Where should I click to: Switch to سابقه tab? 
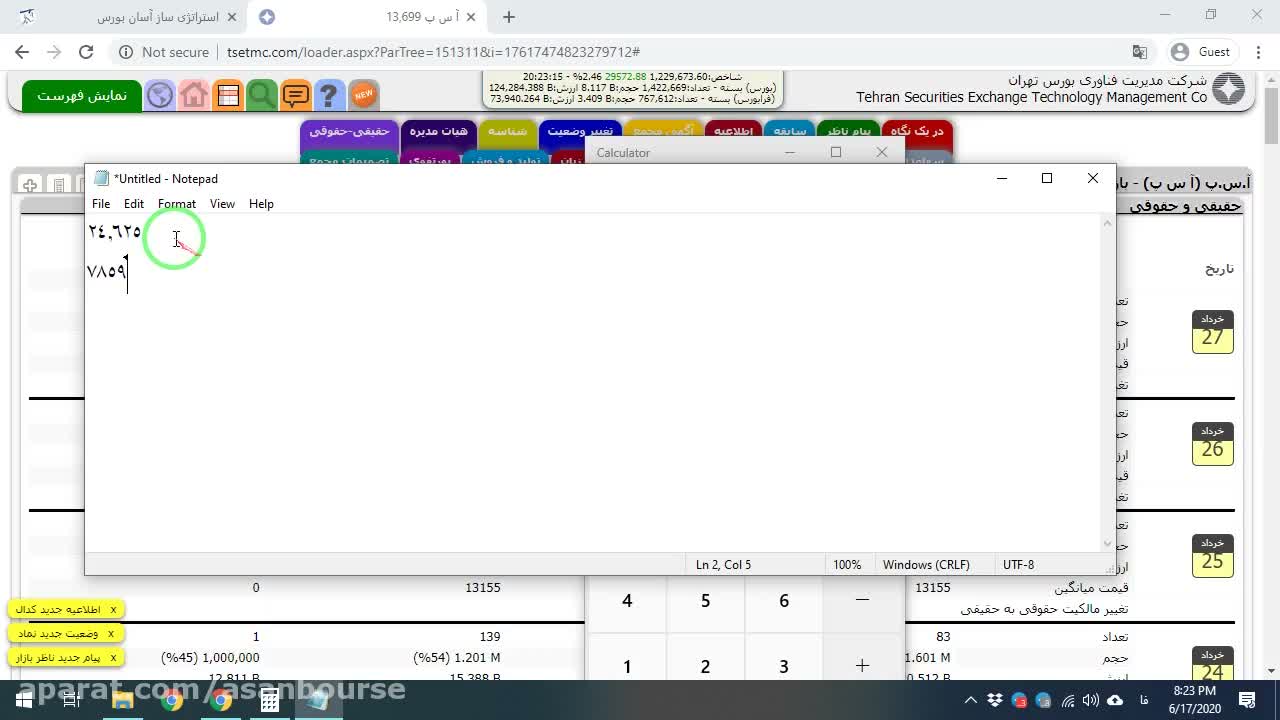tap(790, 131)
